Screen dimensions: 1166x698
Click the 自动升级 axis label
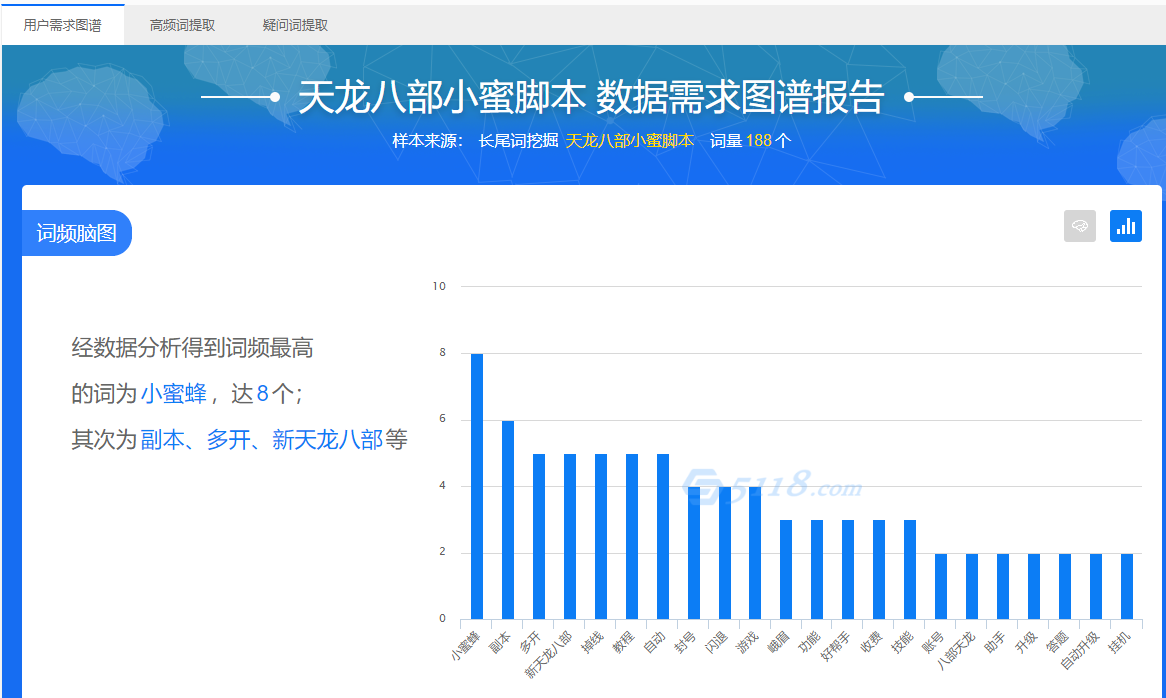(1080, 650)
